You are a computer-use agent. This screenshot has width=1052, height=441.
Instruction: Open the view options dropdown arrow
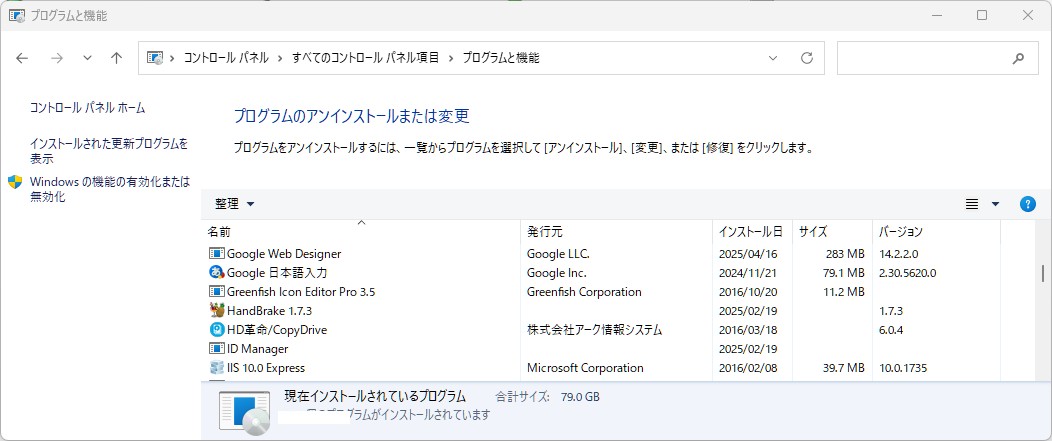pyautogui.click(x=995, y=204)
